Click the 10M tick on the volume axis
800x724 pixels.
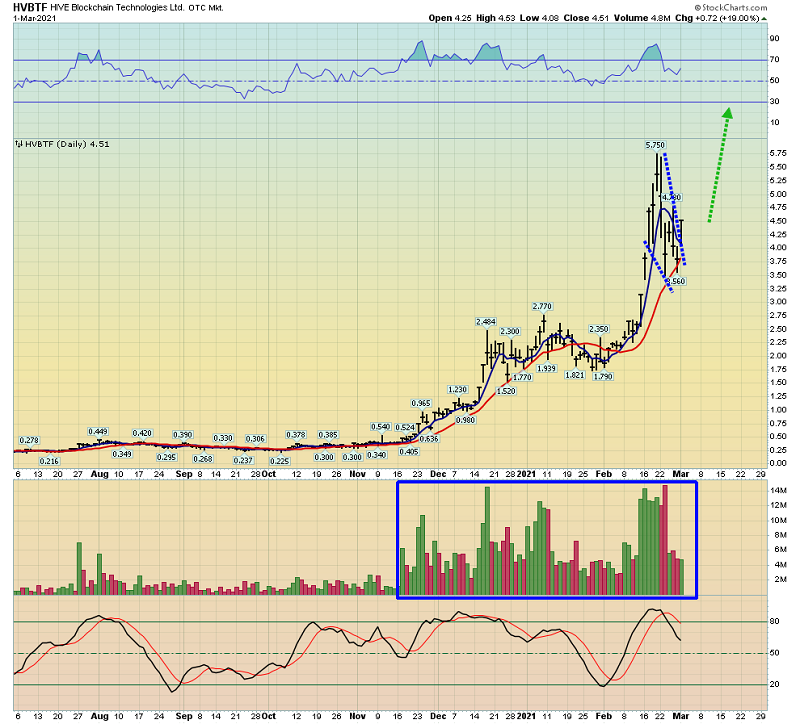pos(781,520)
